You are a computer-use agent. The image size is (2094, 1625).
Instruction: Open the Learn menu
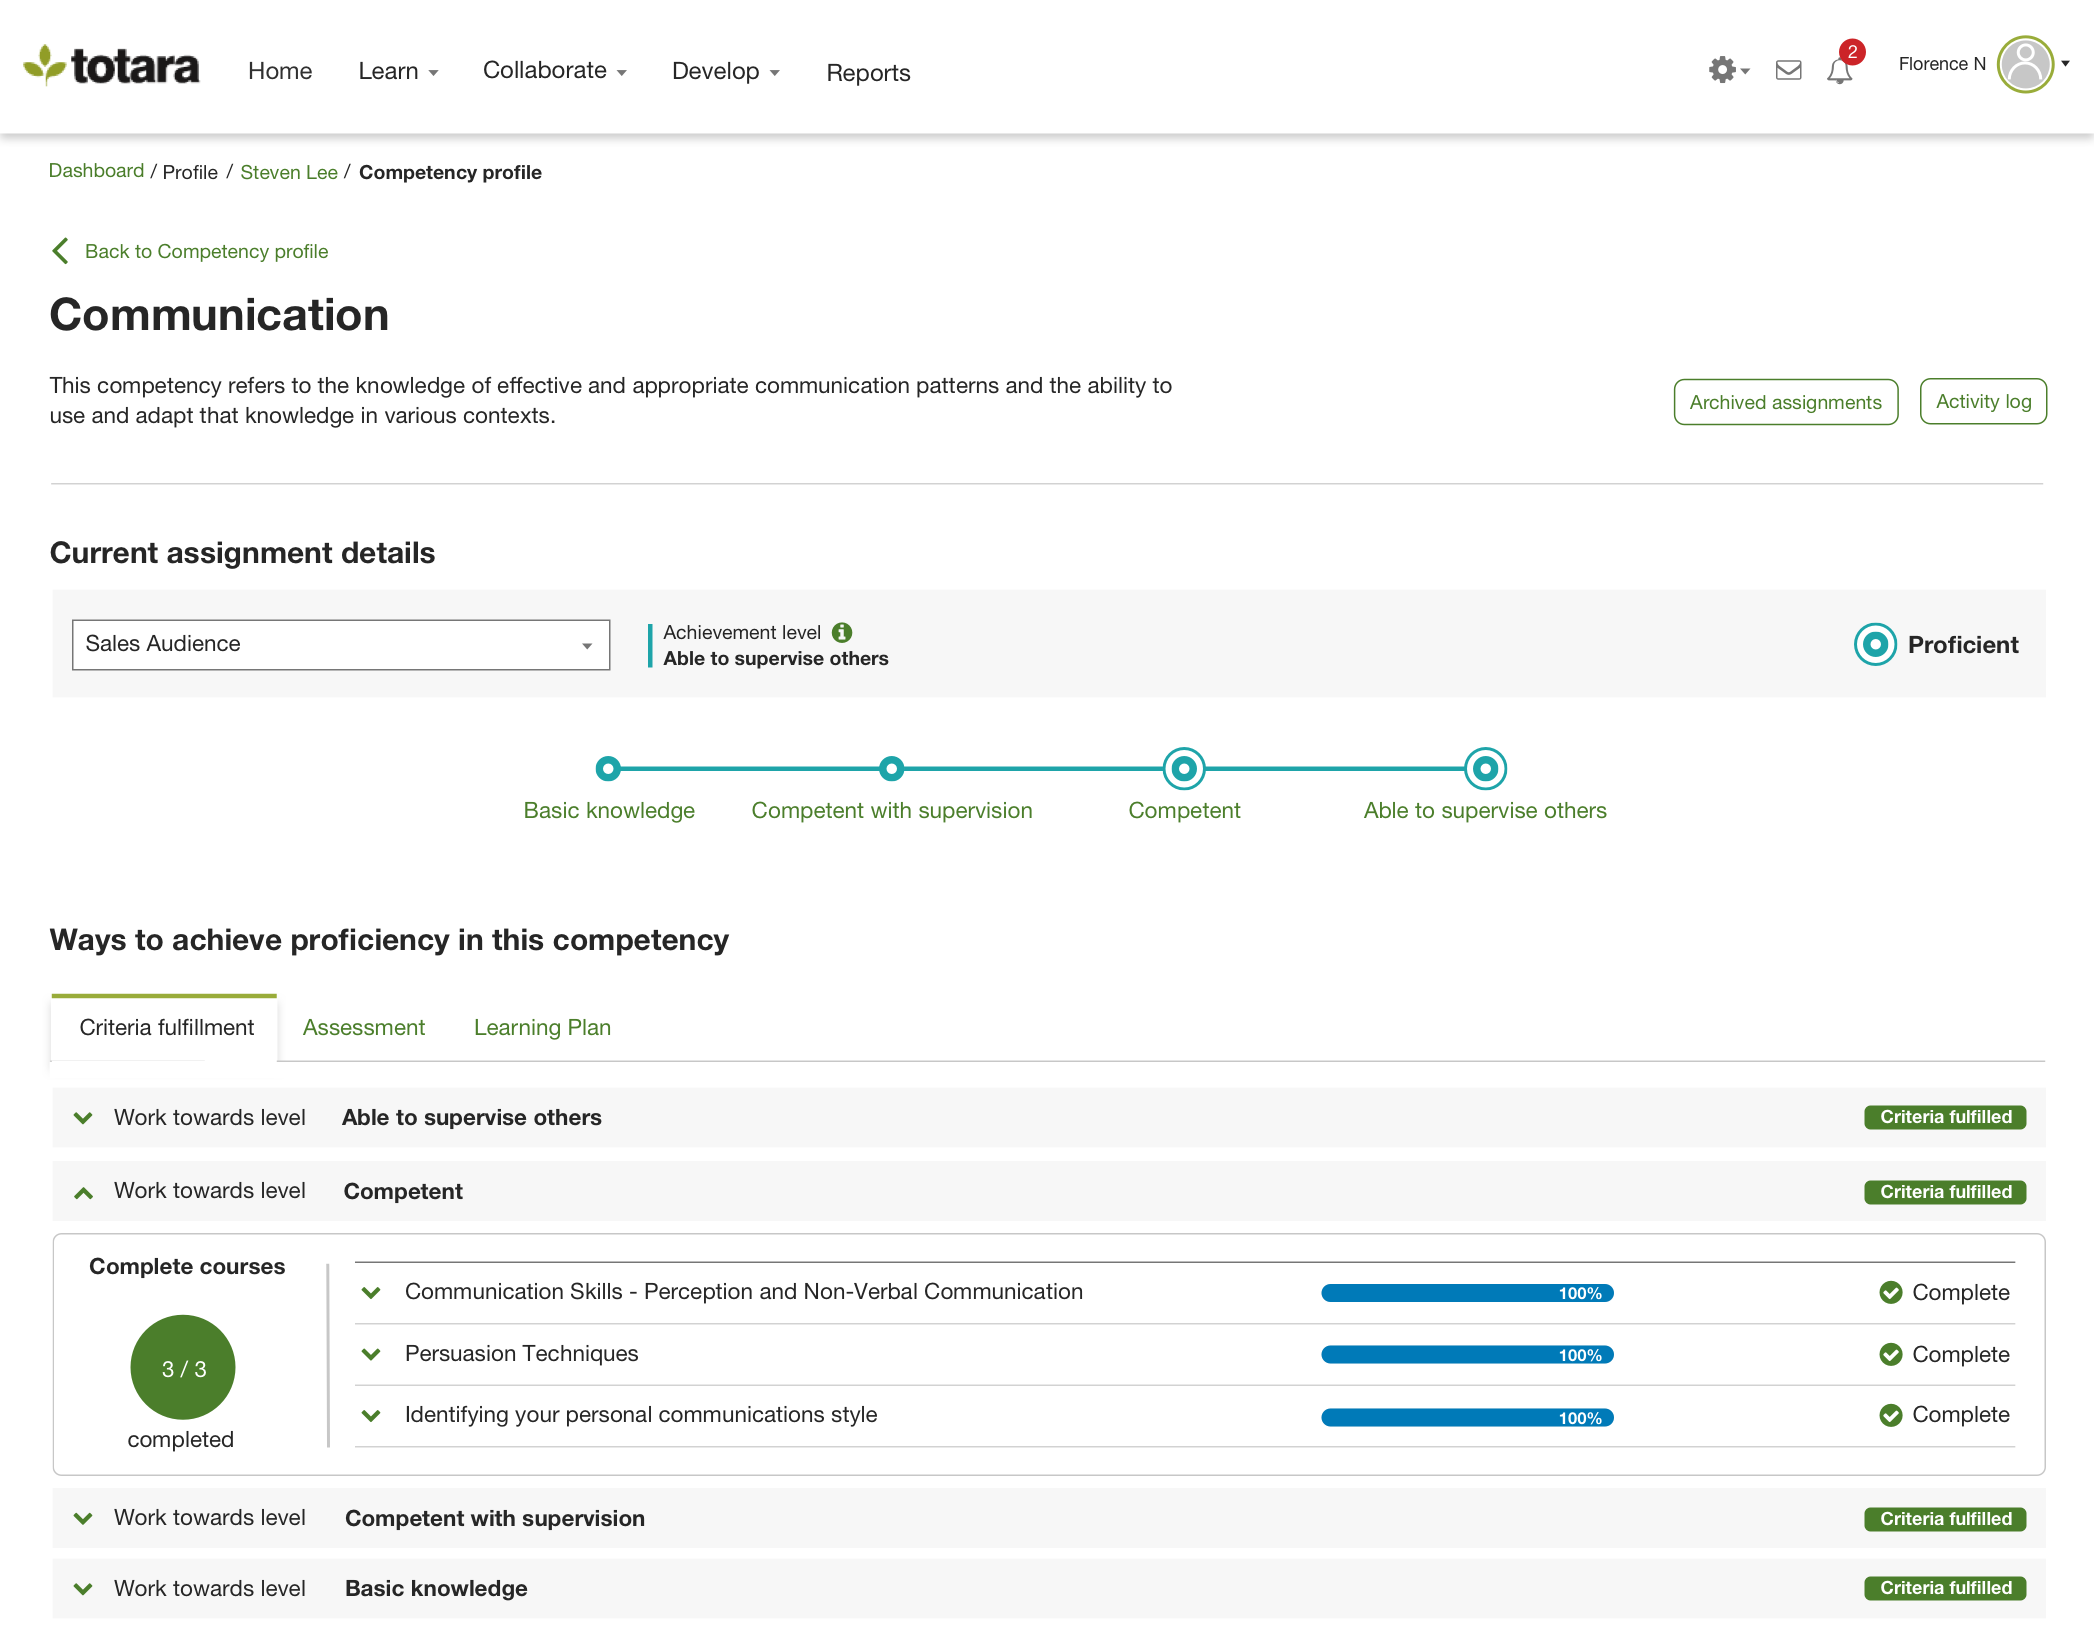(x=398, y=71)
